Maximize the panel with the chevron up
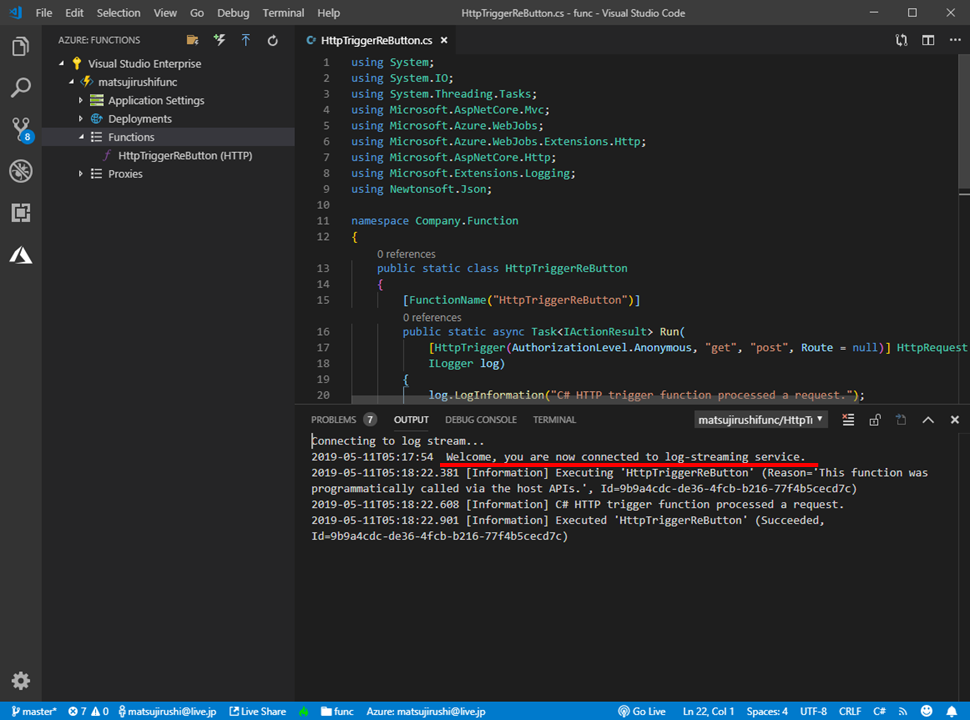This screenshot has height=720, width=970. (928, 420)
